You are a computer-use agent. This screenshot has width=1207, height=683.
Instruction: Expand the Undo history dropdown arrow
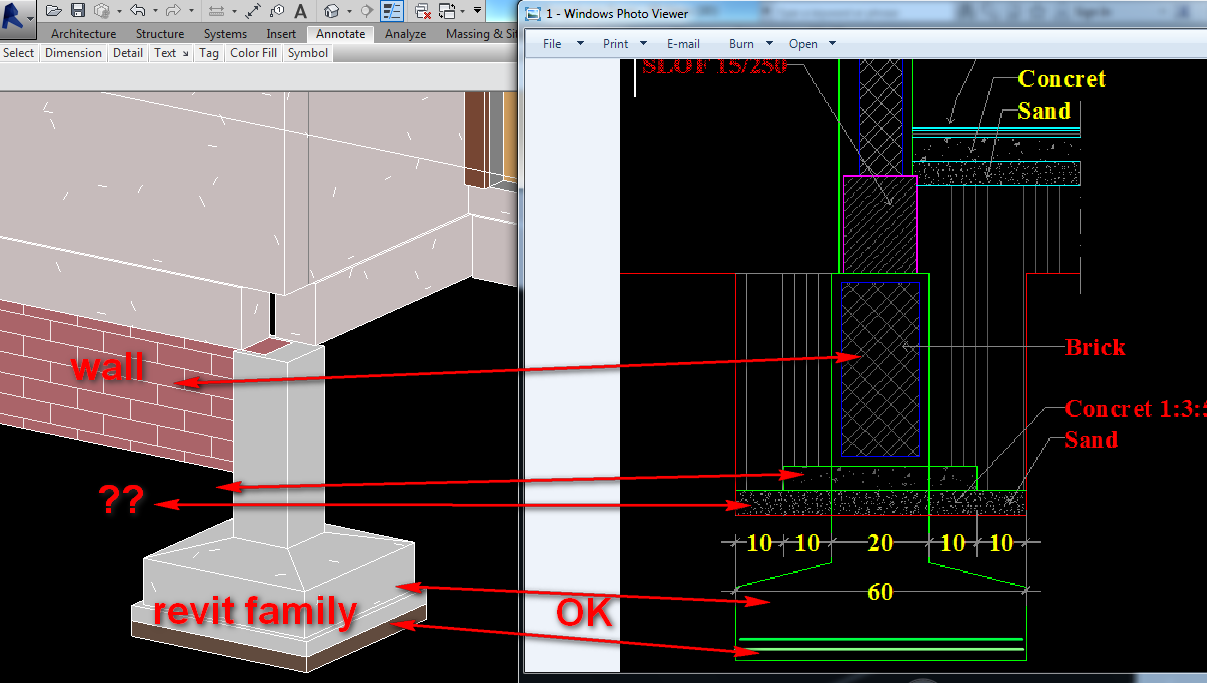click(155, 11)
